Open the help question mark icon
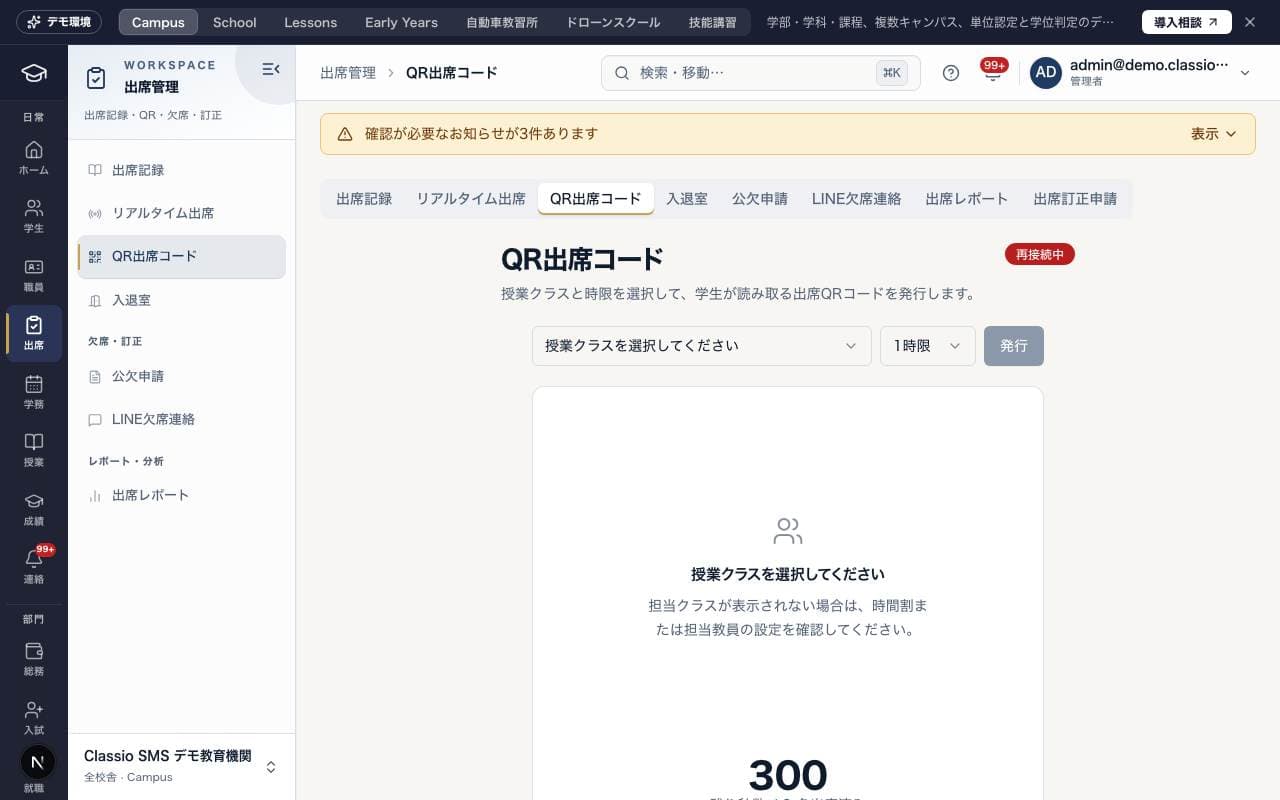 click(951, 73)
